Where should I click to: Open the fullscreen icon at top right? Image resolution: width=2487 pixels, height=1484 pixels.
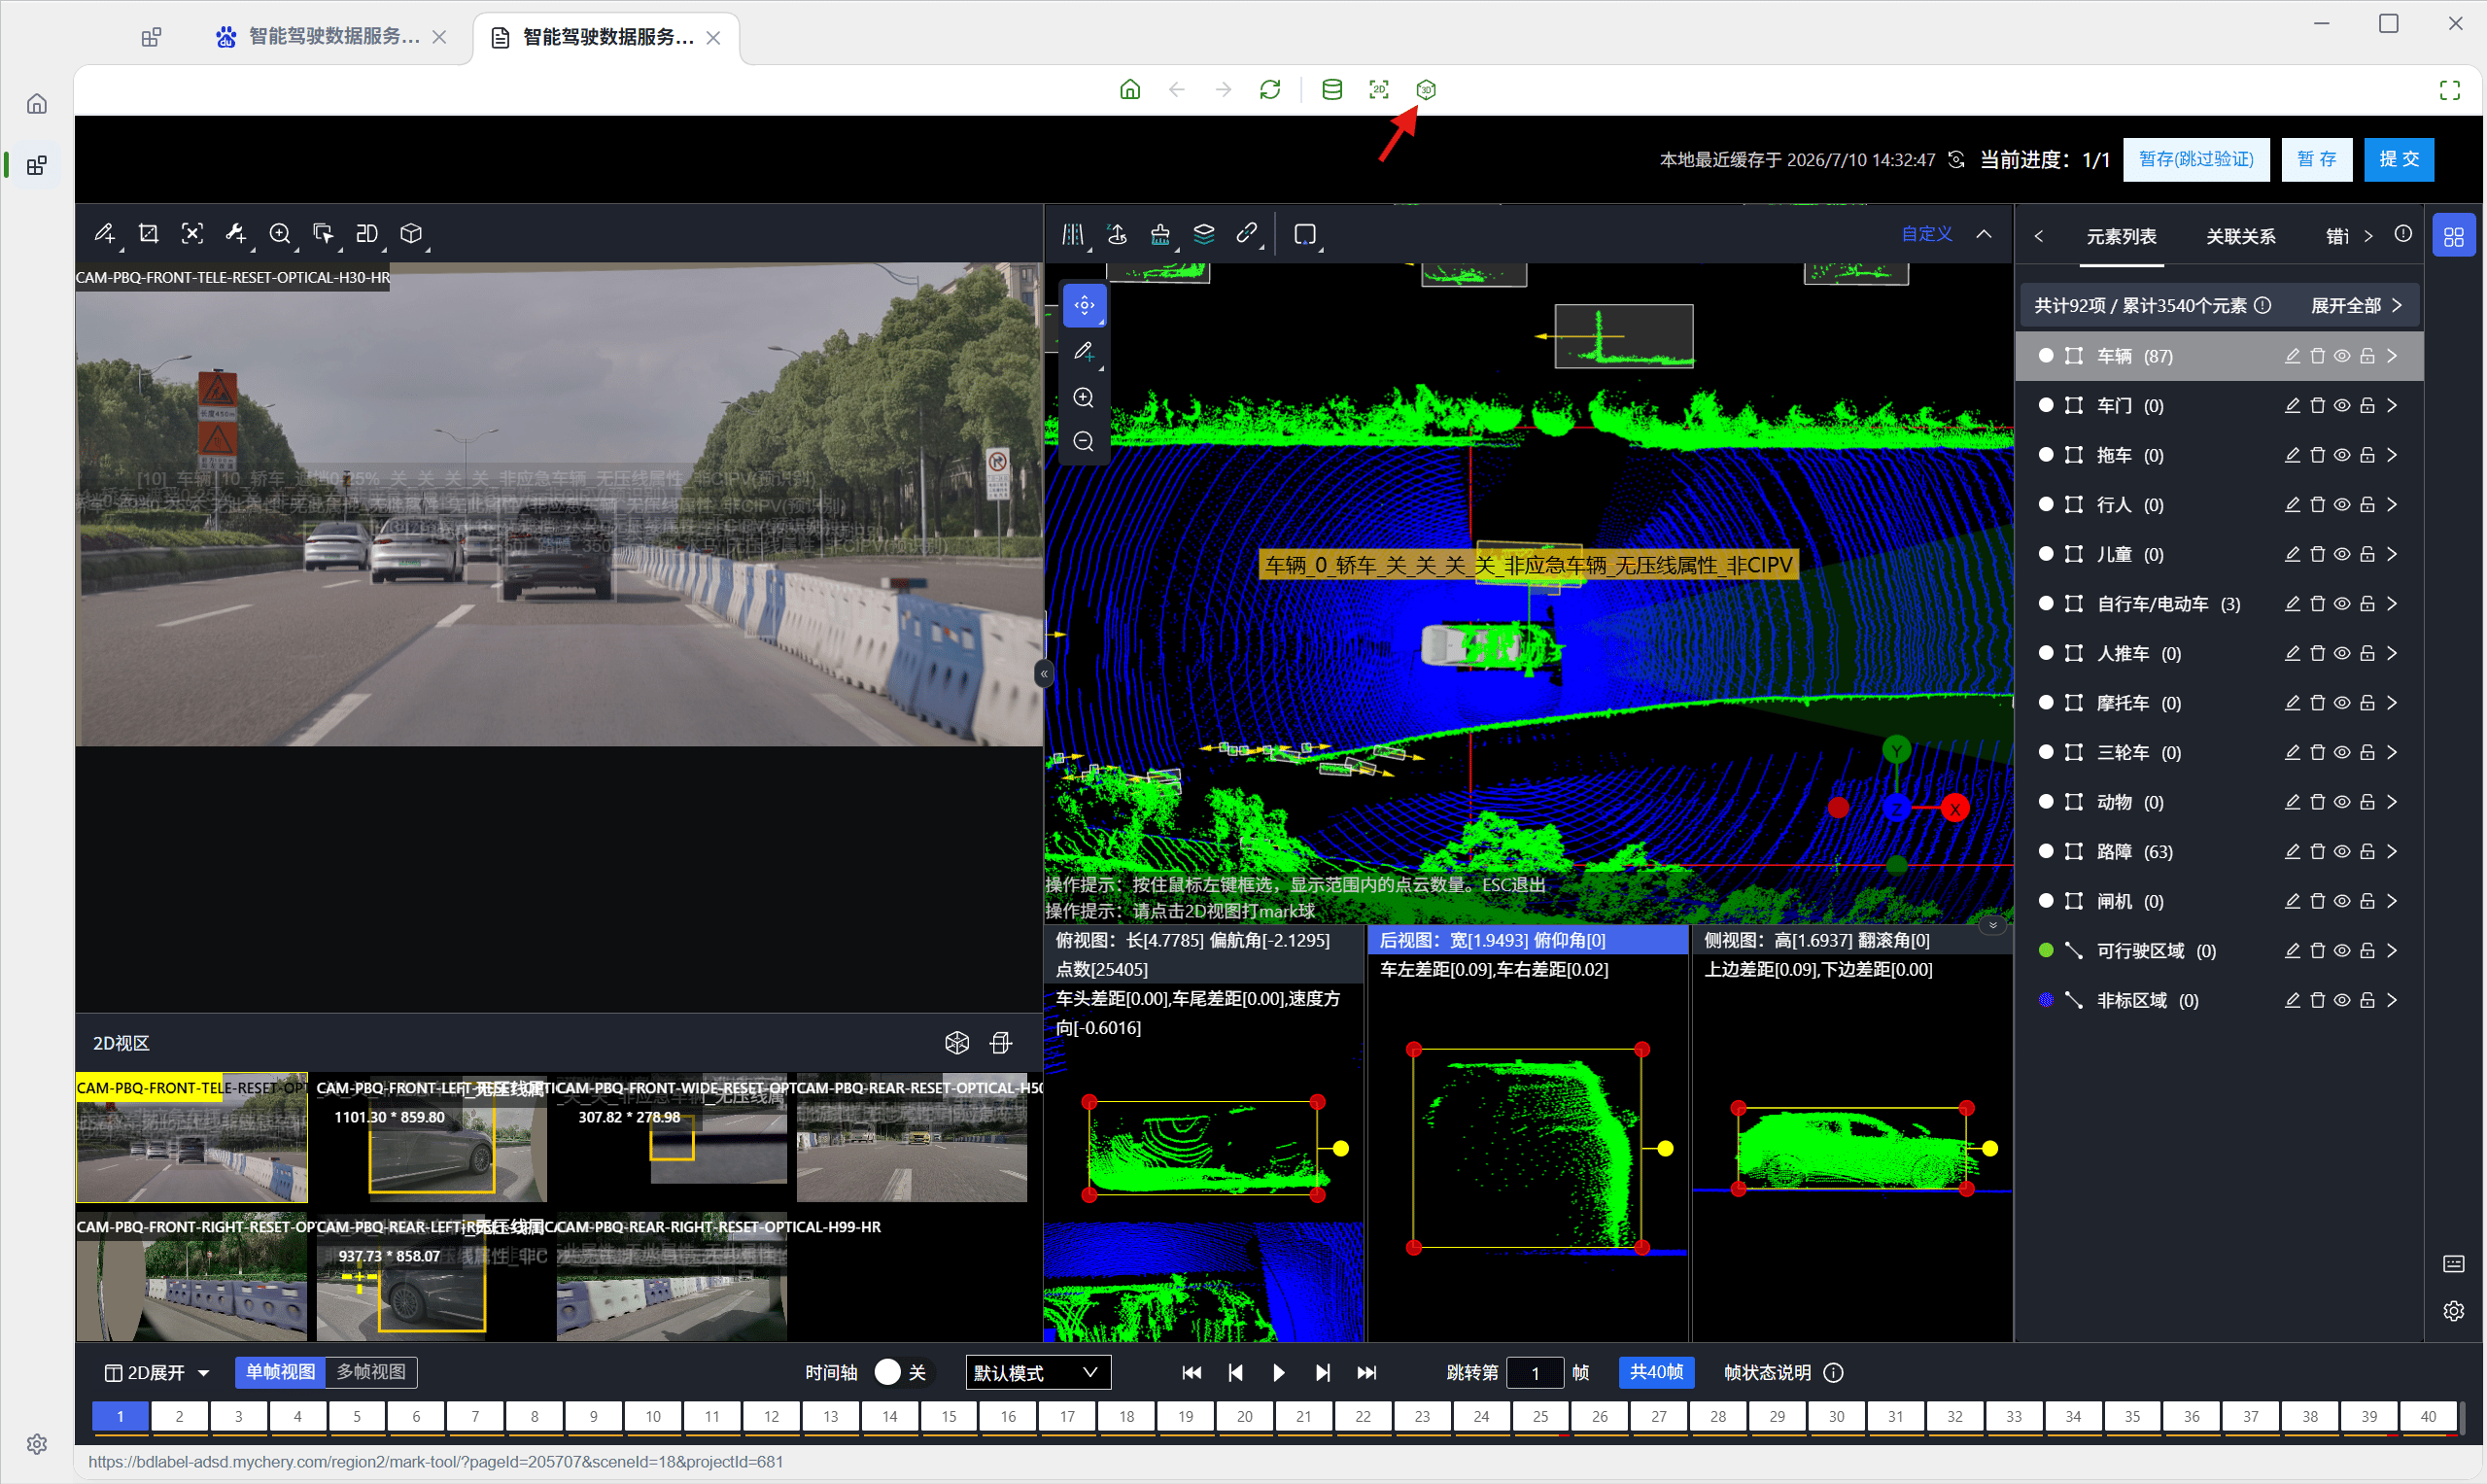point(2449,90)
